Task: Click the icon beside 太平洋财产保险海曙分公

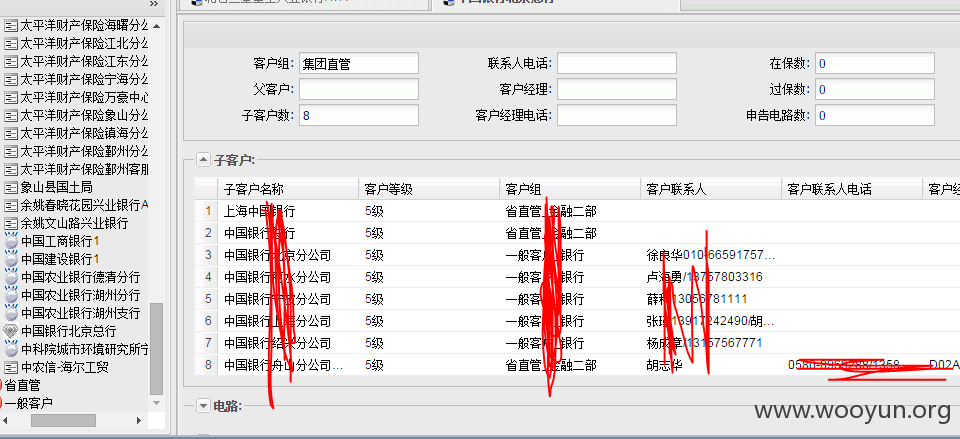Action: pyautogui.click(x=10, y=26)
